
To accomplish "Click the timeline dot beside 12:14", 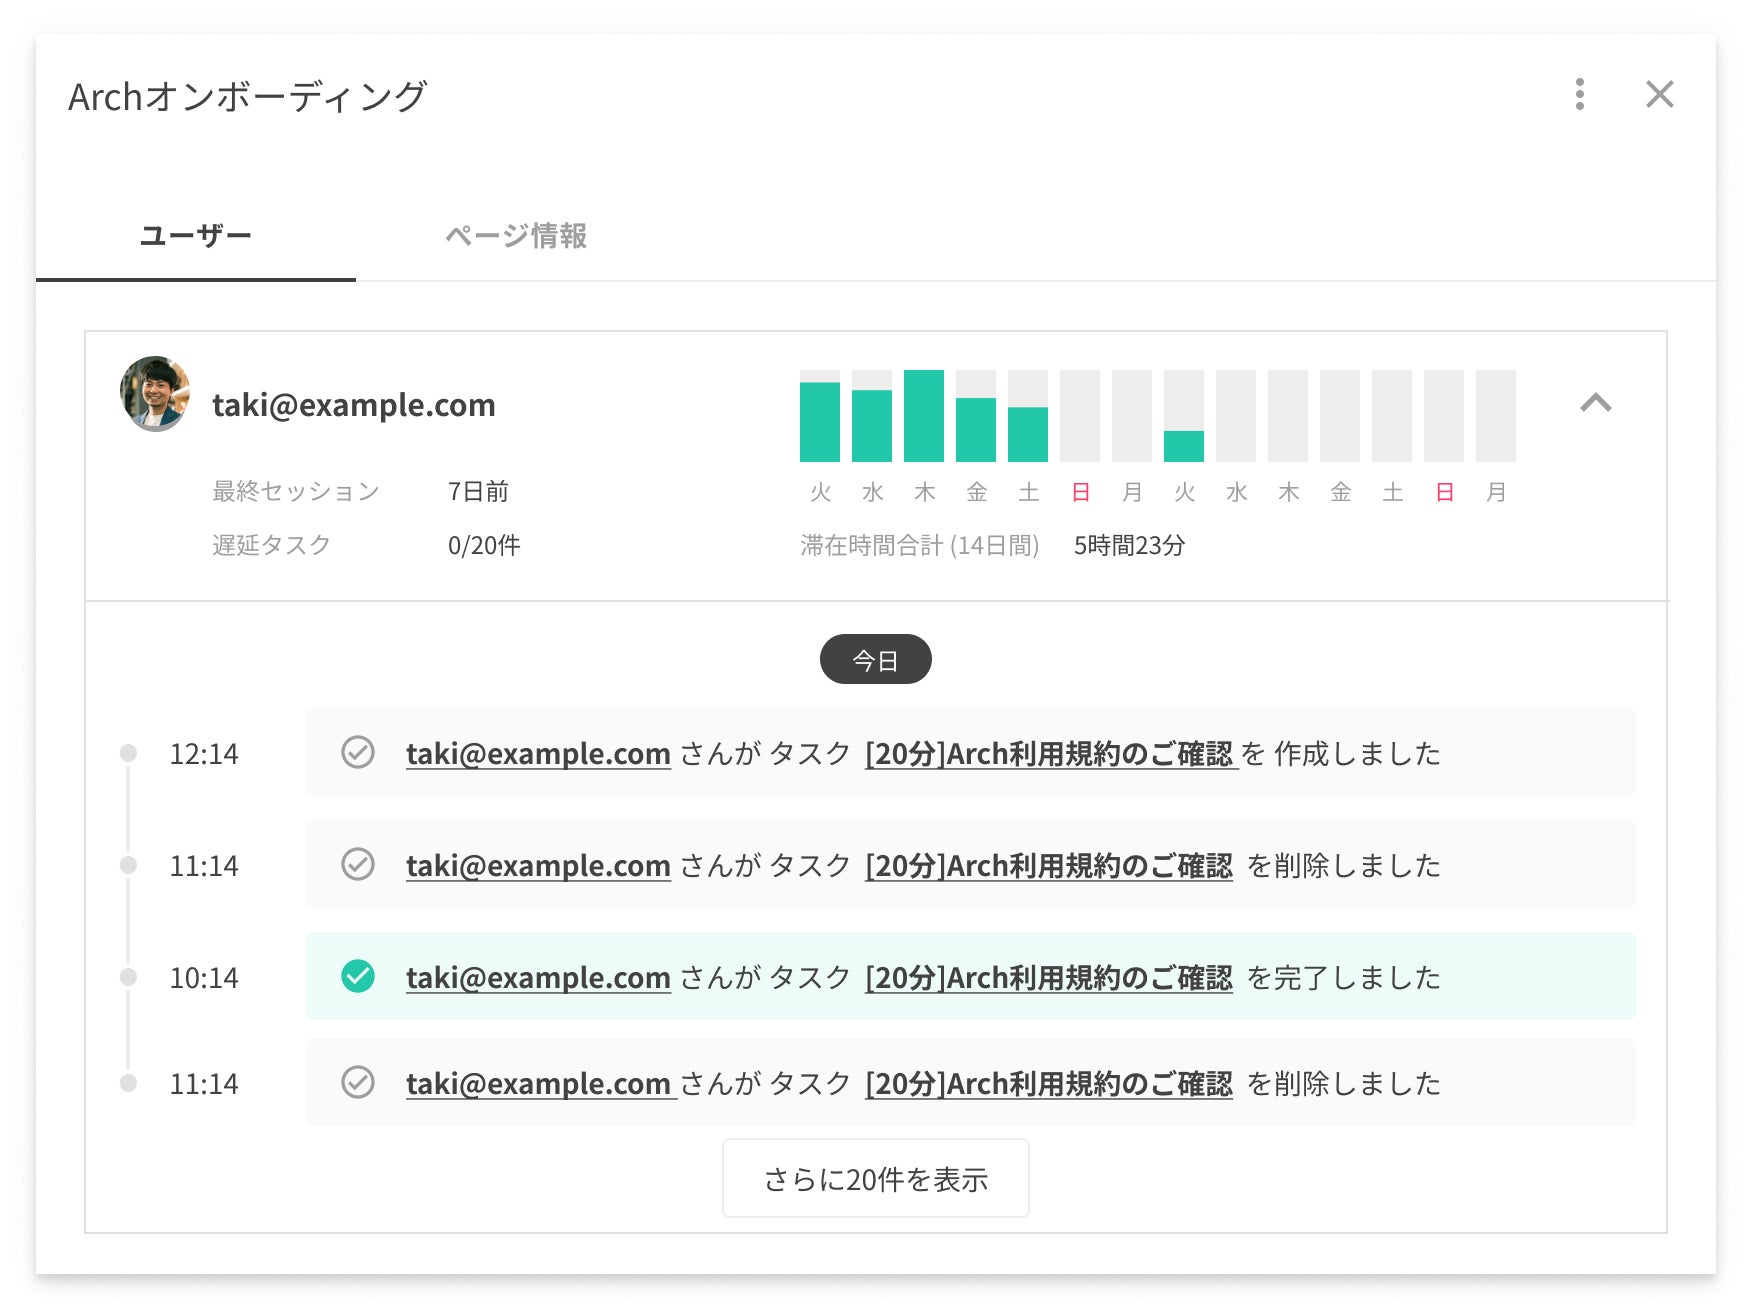I will pos(128,753).
